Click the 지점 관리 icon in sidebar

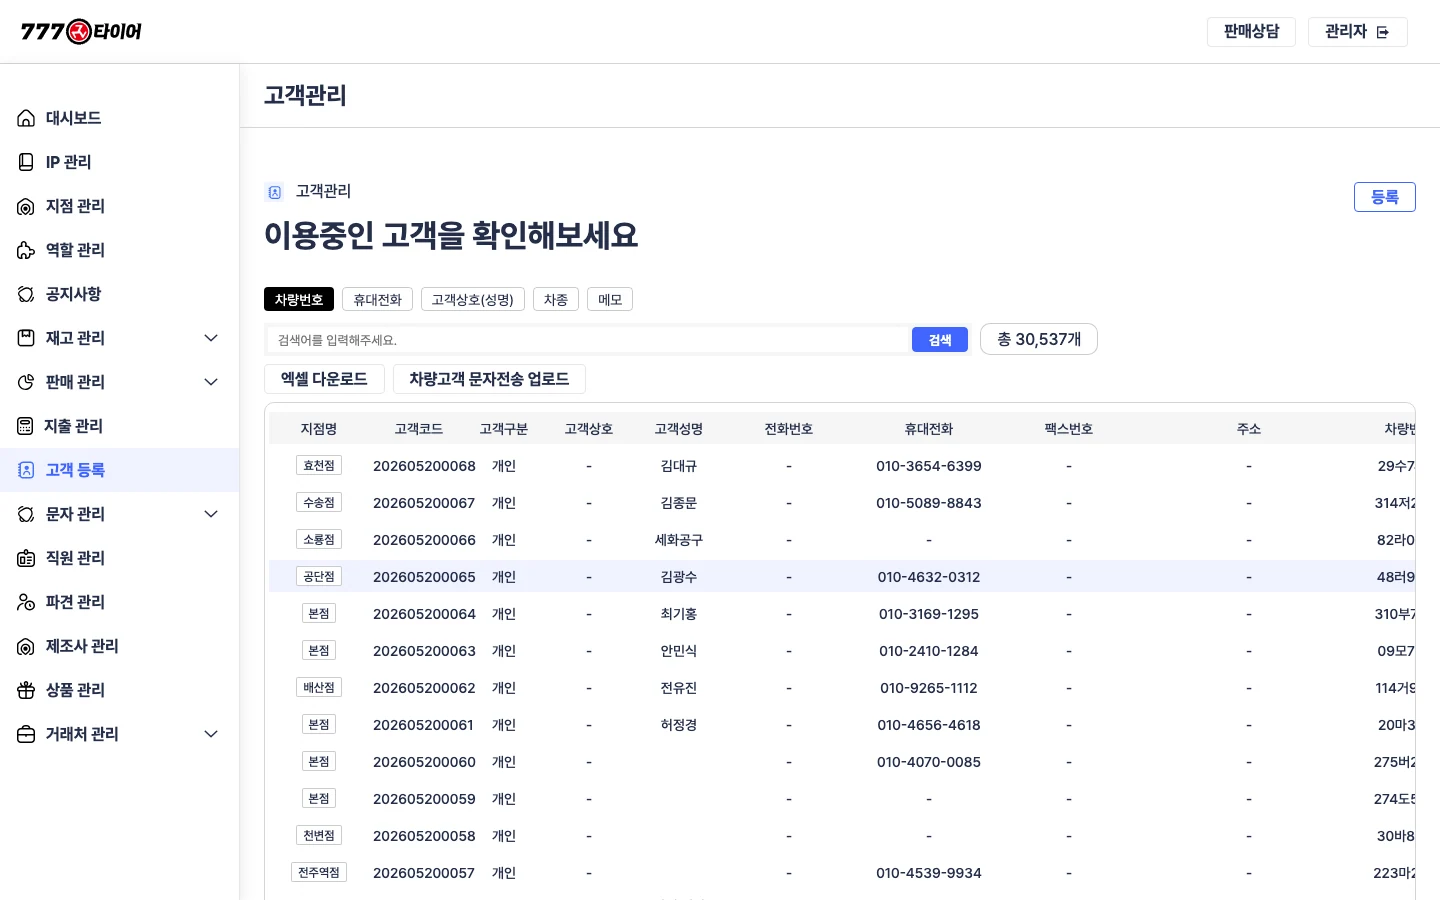click(x=26, y=206)
